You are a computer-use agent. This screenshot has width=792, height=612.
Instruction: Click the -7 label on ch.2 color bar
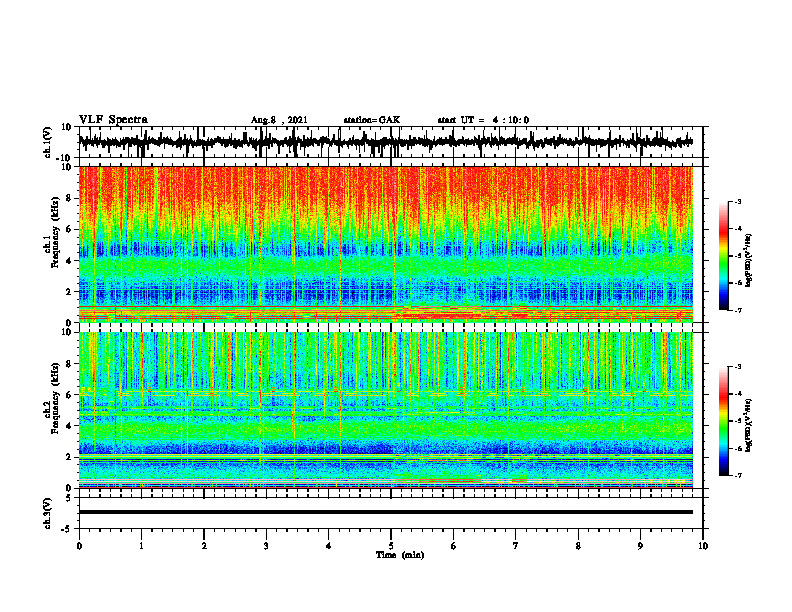tap(738, 475)
